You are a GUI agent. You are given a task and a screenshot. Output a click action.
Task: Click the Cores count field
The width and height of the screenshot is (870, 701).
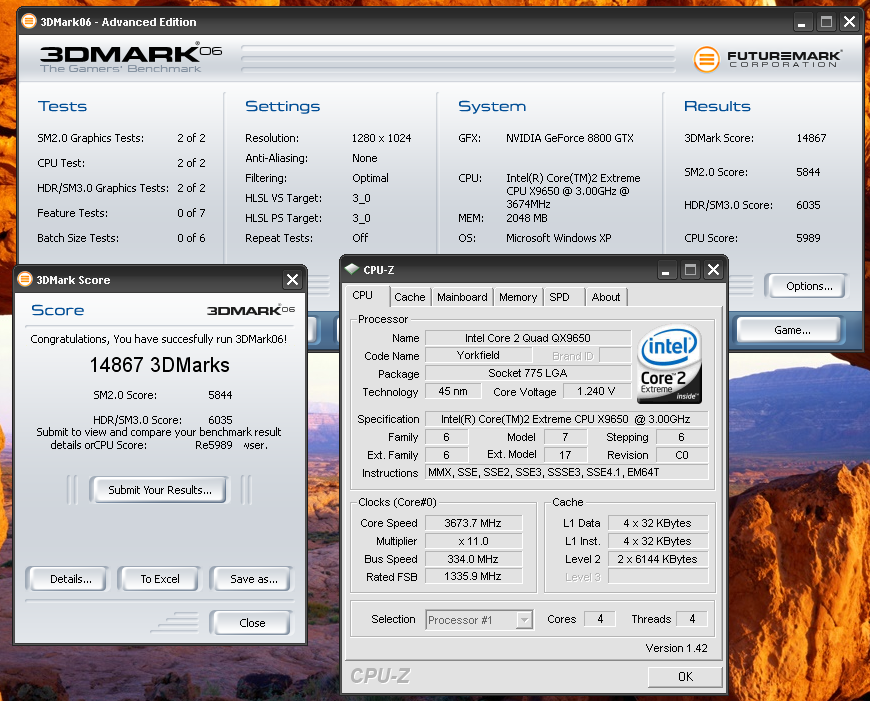tap(600, 619)
